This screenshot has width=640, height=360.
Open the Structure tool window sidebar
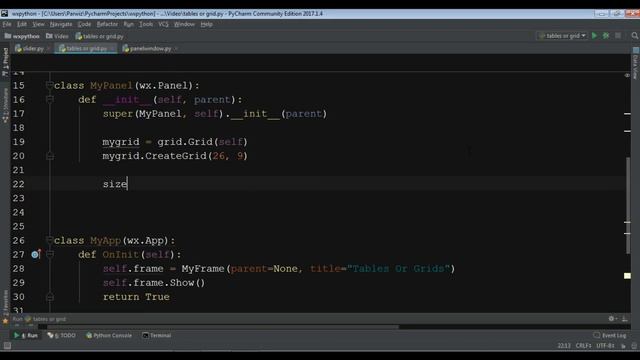5,105
